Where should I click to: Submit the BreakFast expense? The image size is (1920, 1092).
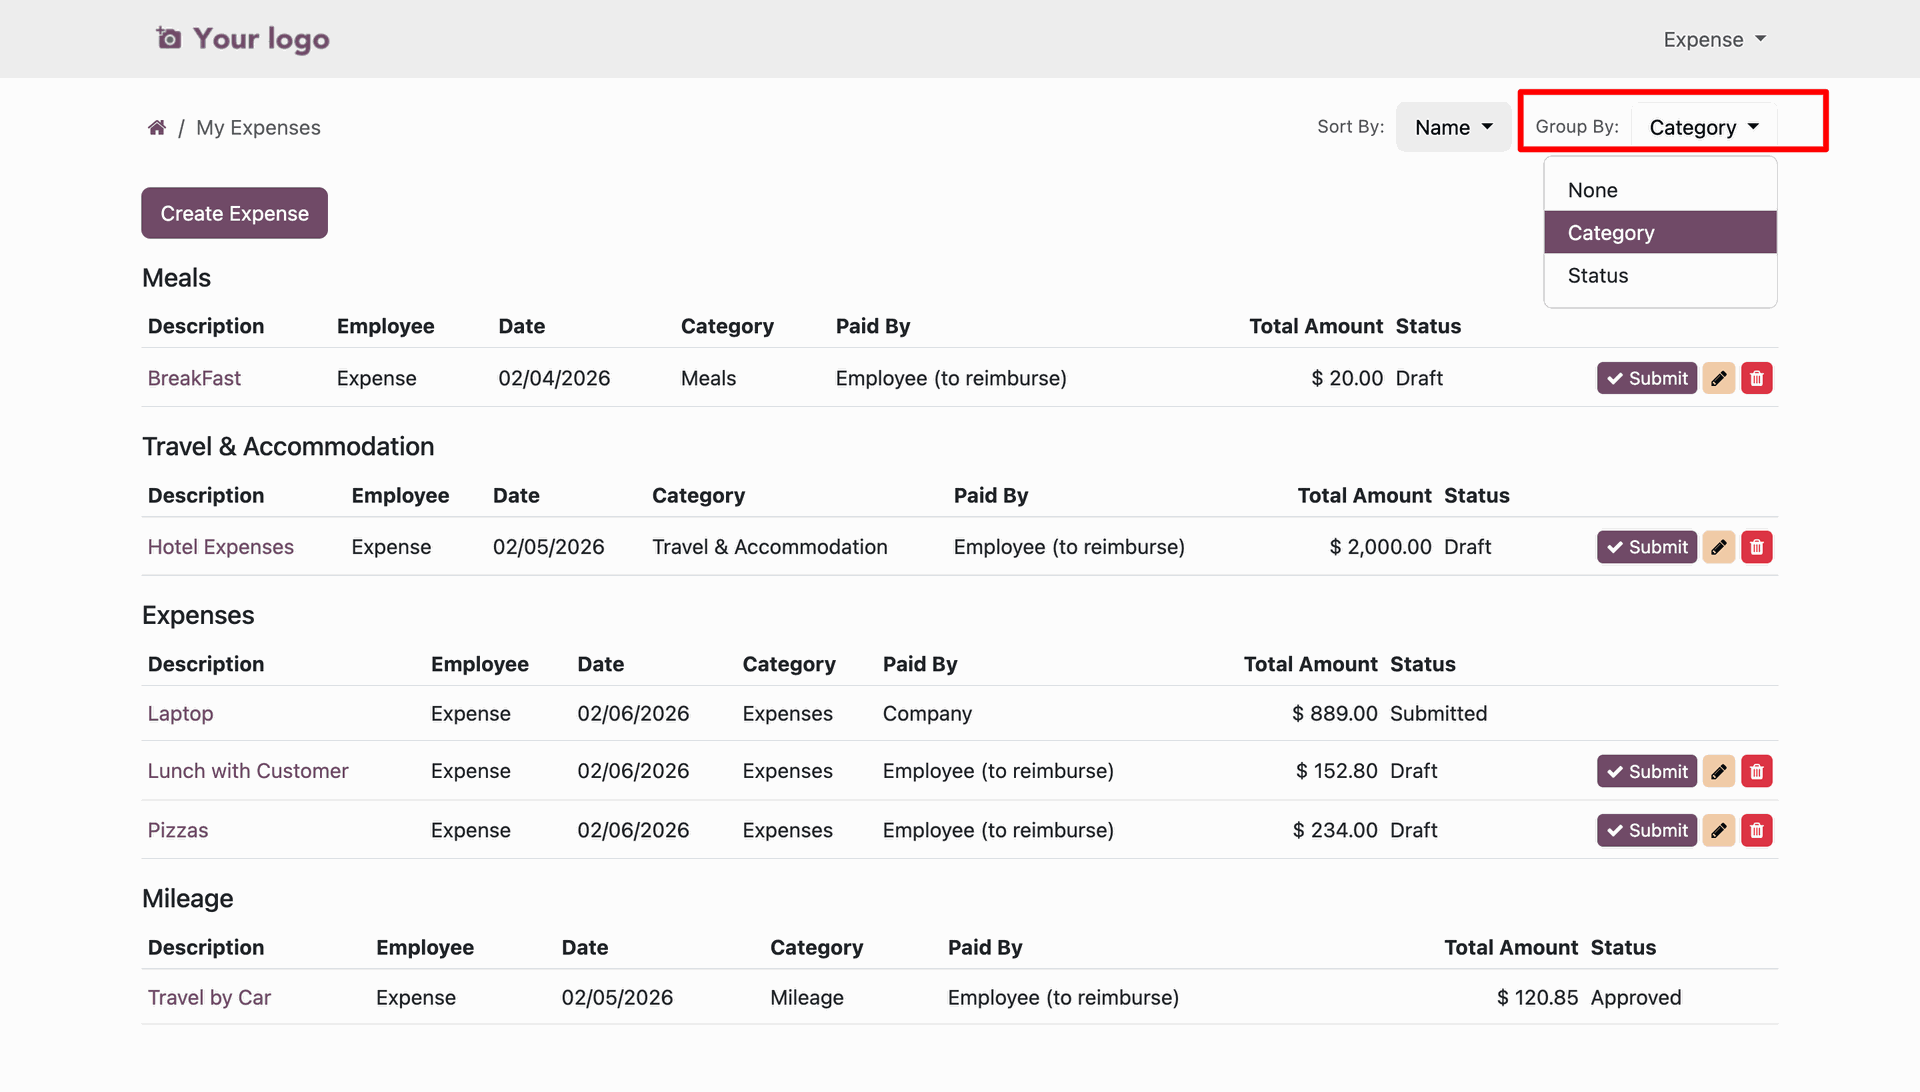click(x=1646, y=378)
